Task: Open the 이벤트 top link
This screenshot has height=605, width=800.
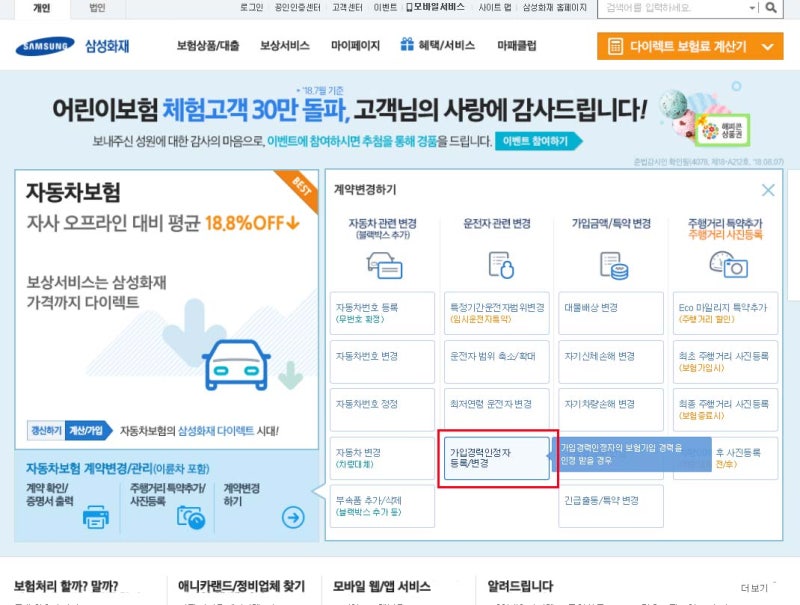Action: coord(385,8)
